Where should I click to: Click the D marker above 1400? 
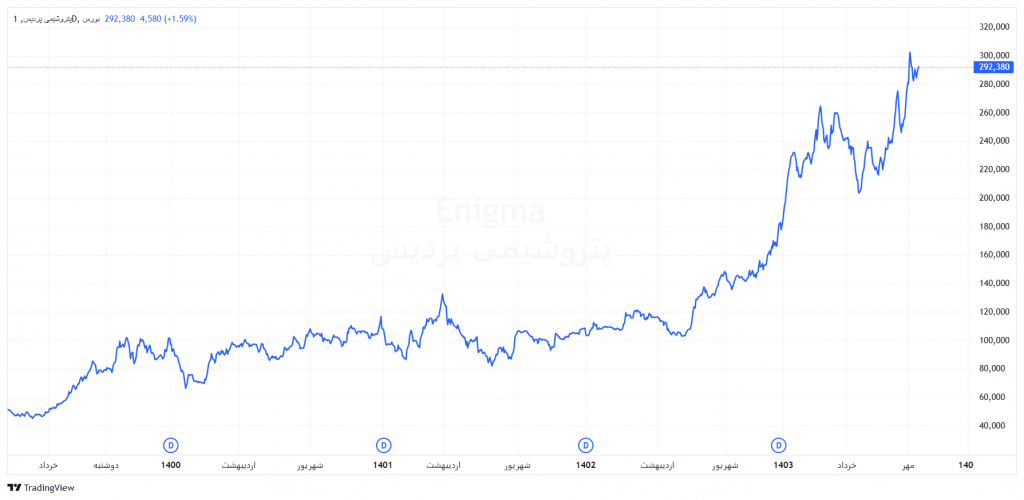pos(171,444)
